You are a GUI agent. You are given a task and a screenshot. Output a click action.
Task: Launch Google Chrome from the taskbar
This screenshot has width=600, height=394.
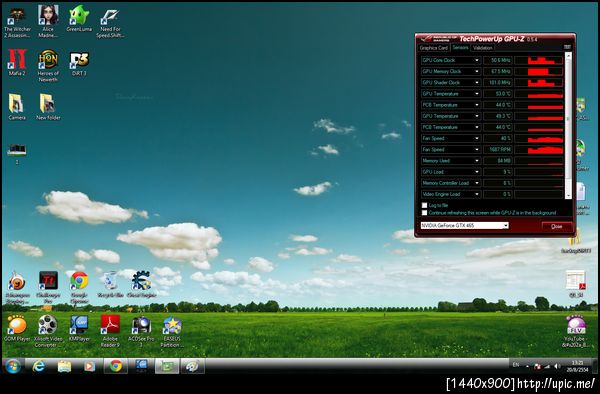coord(115,366)
